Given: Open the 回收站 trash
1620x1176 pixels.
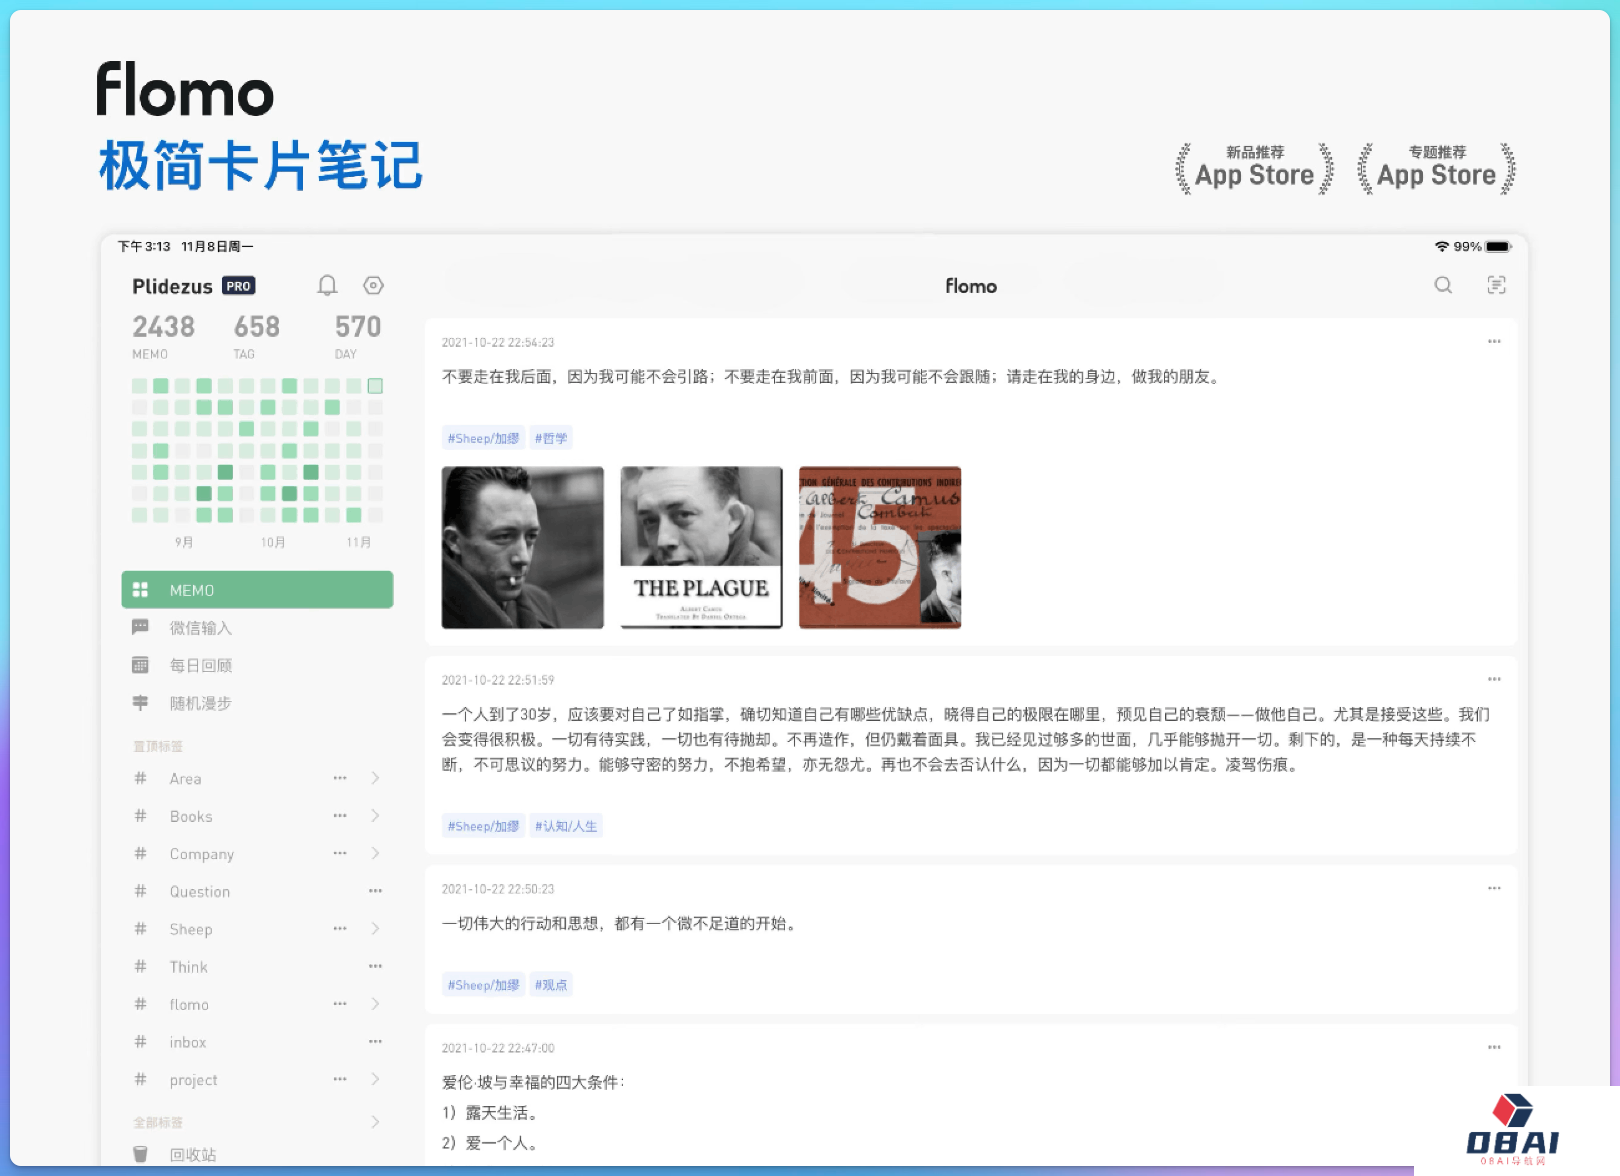Looking at the screenshot, I should tap(192, 1154).
